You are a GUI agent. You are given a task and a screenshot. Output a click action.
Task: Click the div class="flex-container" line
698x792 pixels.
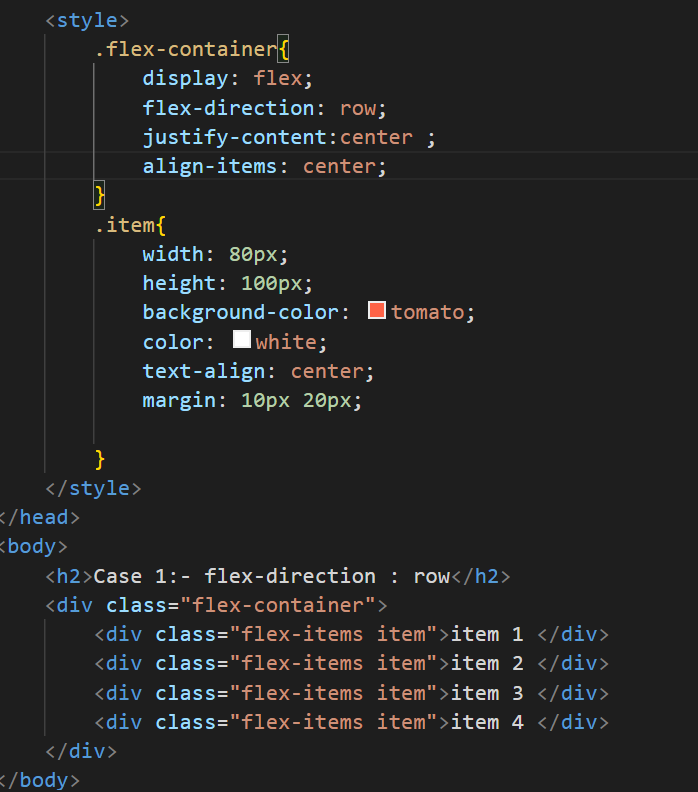point(216,606)
